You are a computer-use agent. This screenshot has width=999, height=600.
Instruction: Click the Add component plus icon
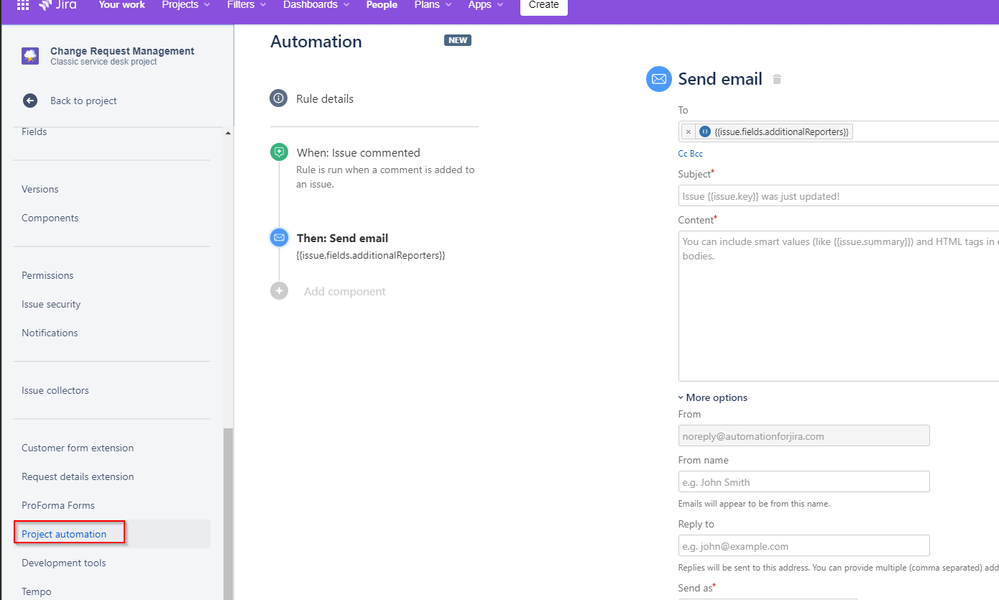pos(279,291)
